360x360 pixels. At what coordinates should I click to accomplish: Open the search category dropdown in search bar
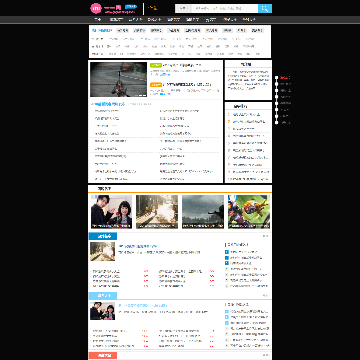(x=183, y=8)
